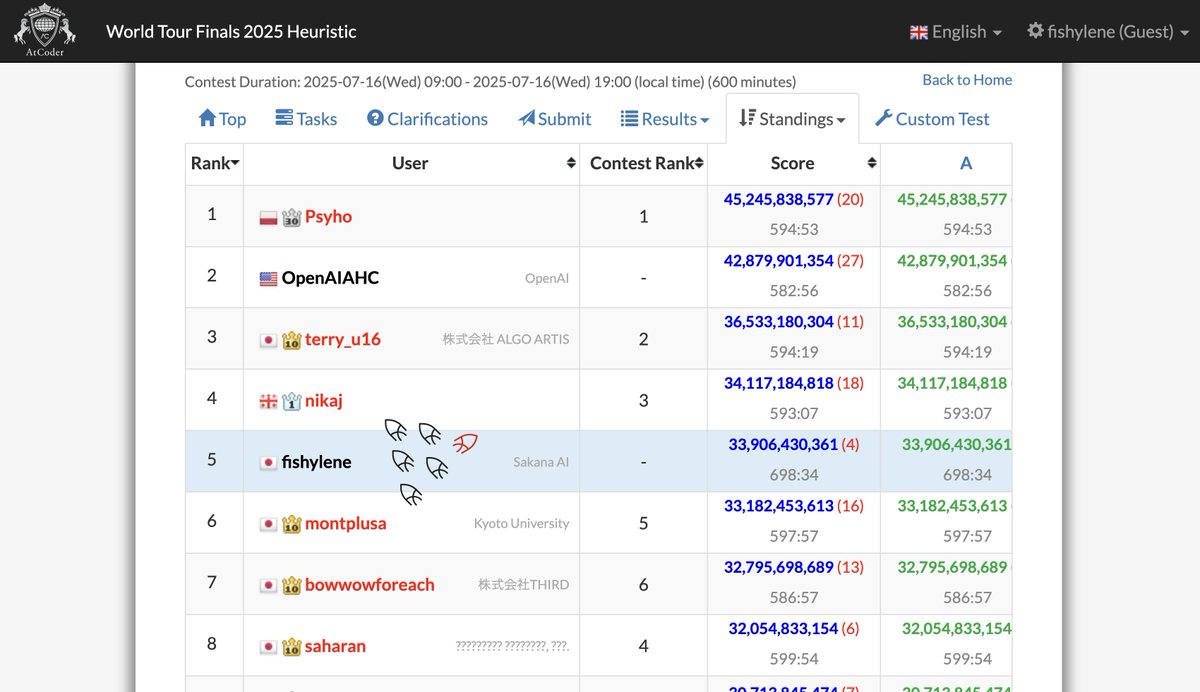Viewport: 1200px width, 692px height.
Task: Click the OpenAI affiliation text
Action: tap(547, 278)
